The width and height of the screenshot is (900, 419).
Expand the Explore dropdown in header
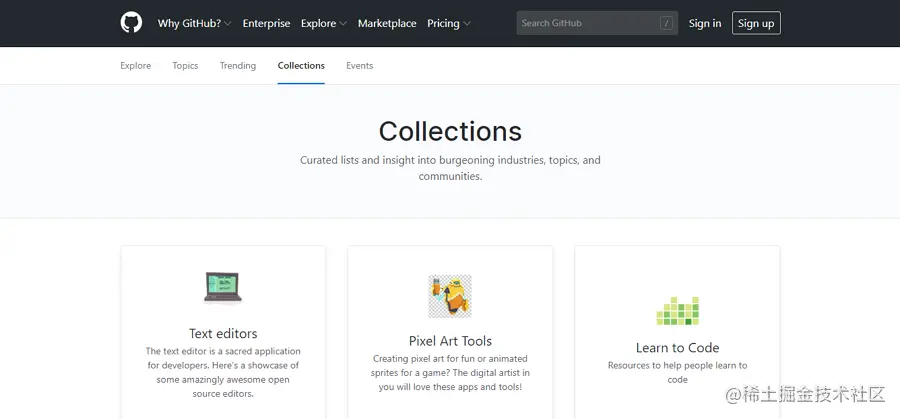point(324,24)
